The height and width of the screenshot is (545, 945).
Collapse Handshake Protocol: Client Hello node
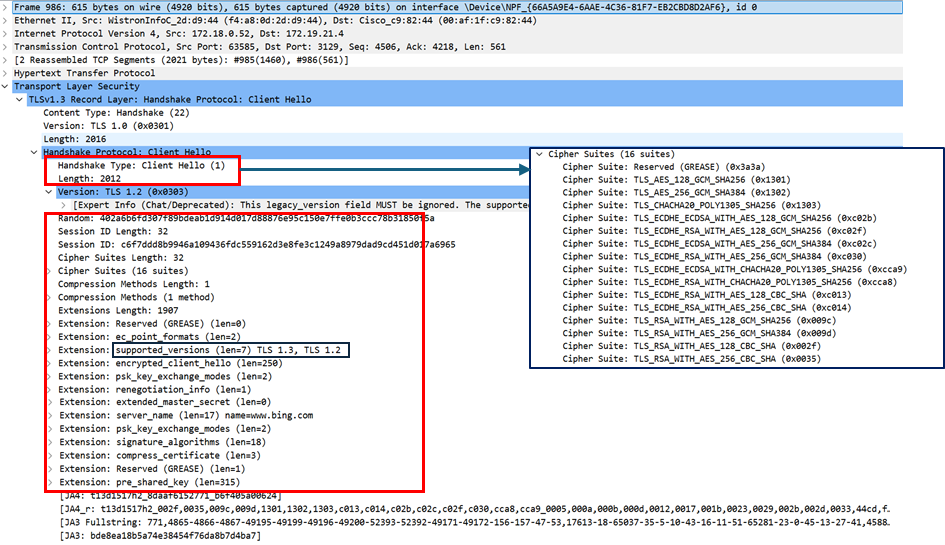pos(34,153)
